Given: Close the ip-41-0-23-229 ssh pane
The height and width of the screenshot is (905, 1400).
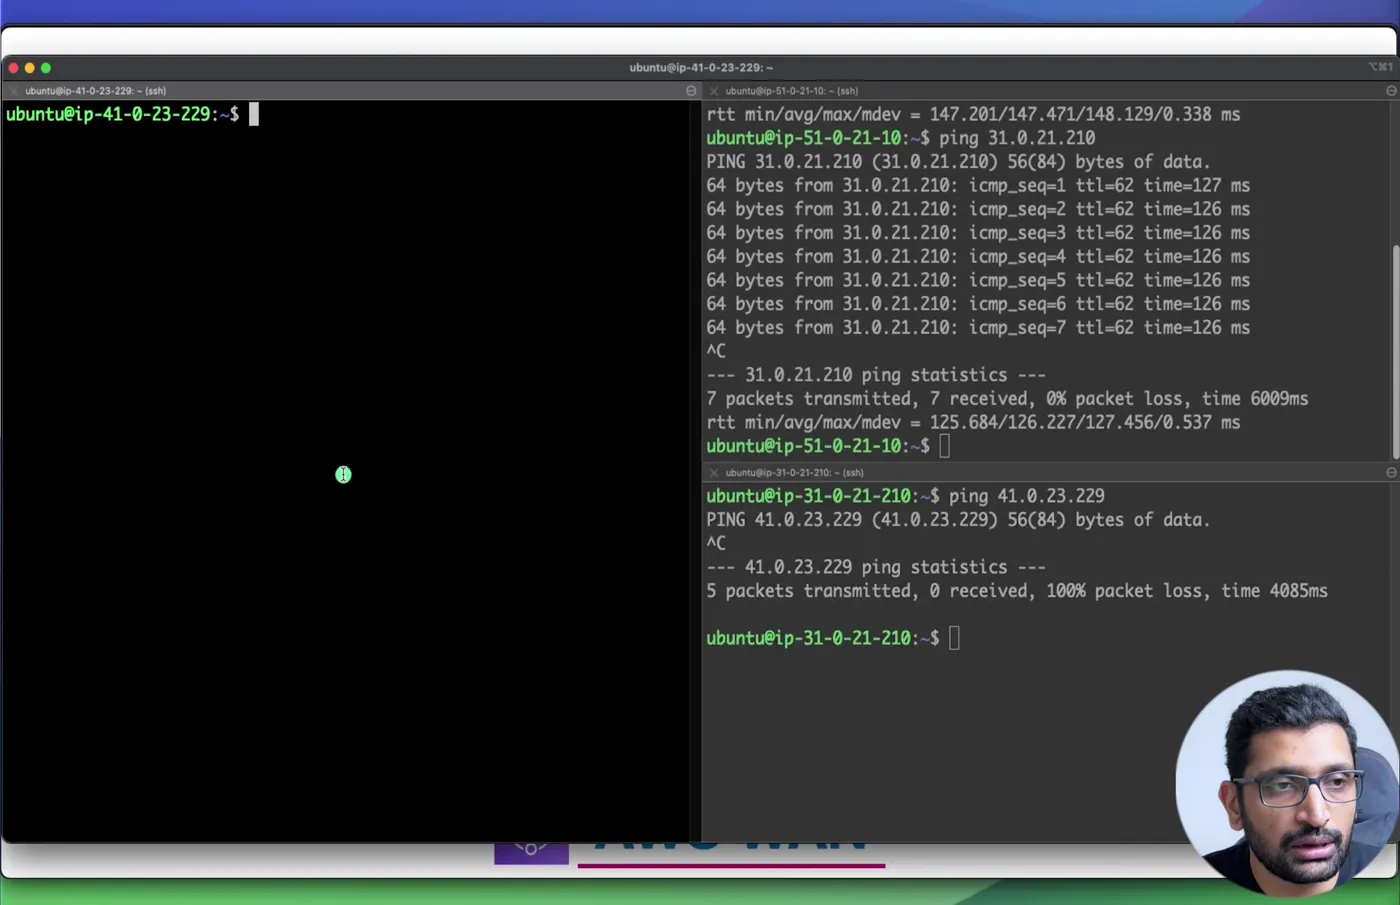Looking at the screenshot, I should pyautogui.click(x=13, y=91).
